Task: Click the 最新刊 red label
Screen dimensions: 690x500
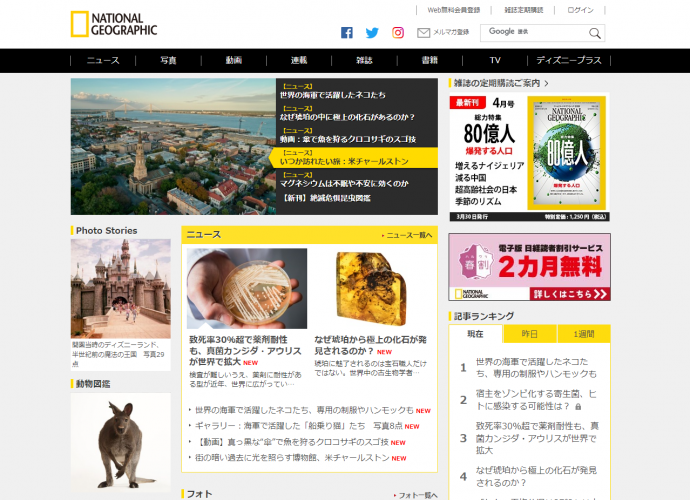Action: pyautogui.click(x=467, y=103)
